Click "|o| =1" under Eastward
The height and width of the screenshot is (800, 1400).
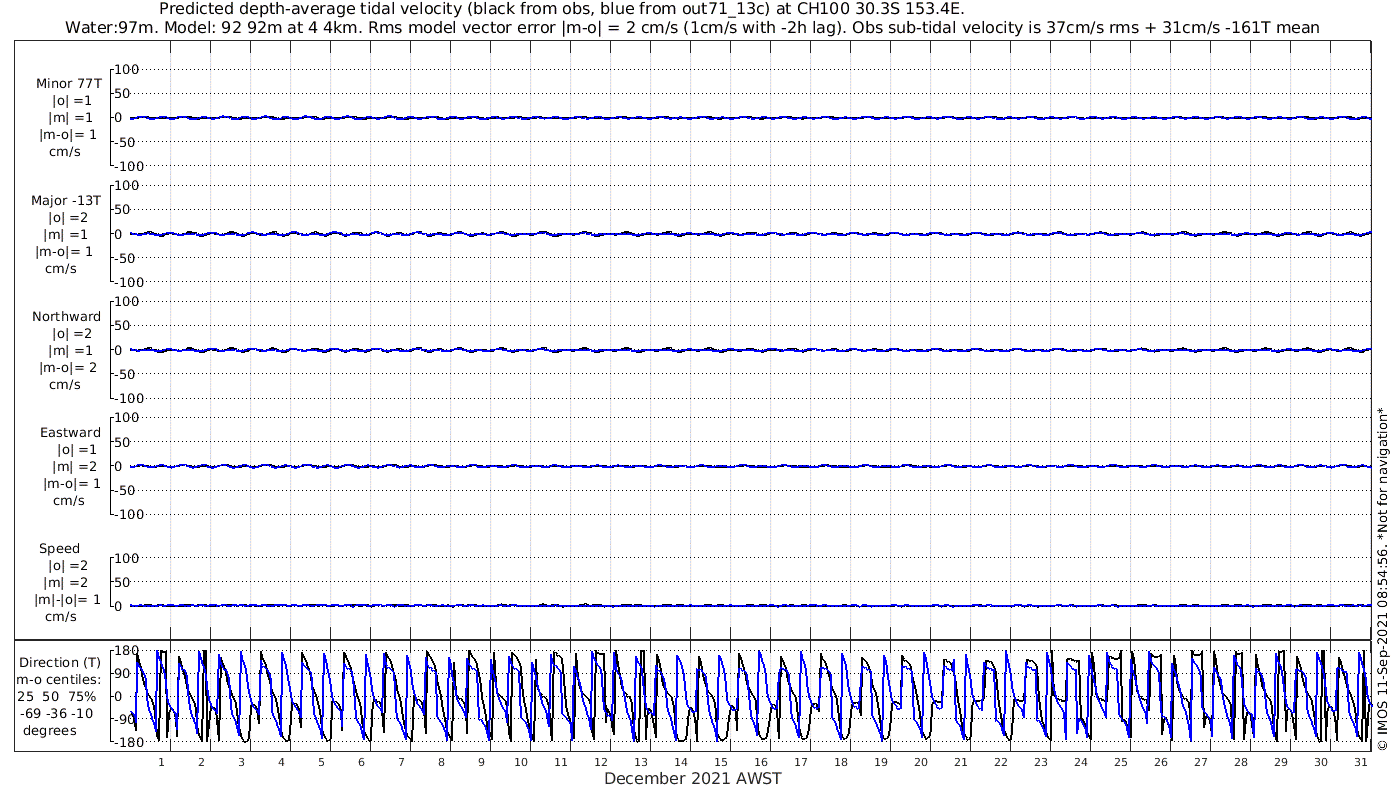click(x=76, y=450)
